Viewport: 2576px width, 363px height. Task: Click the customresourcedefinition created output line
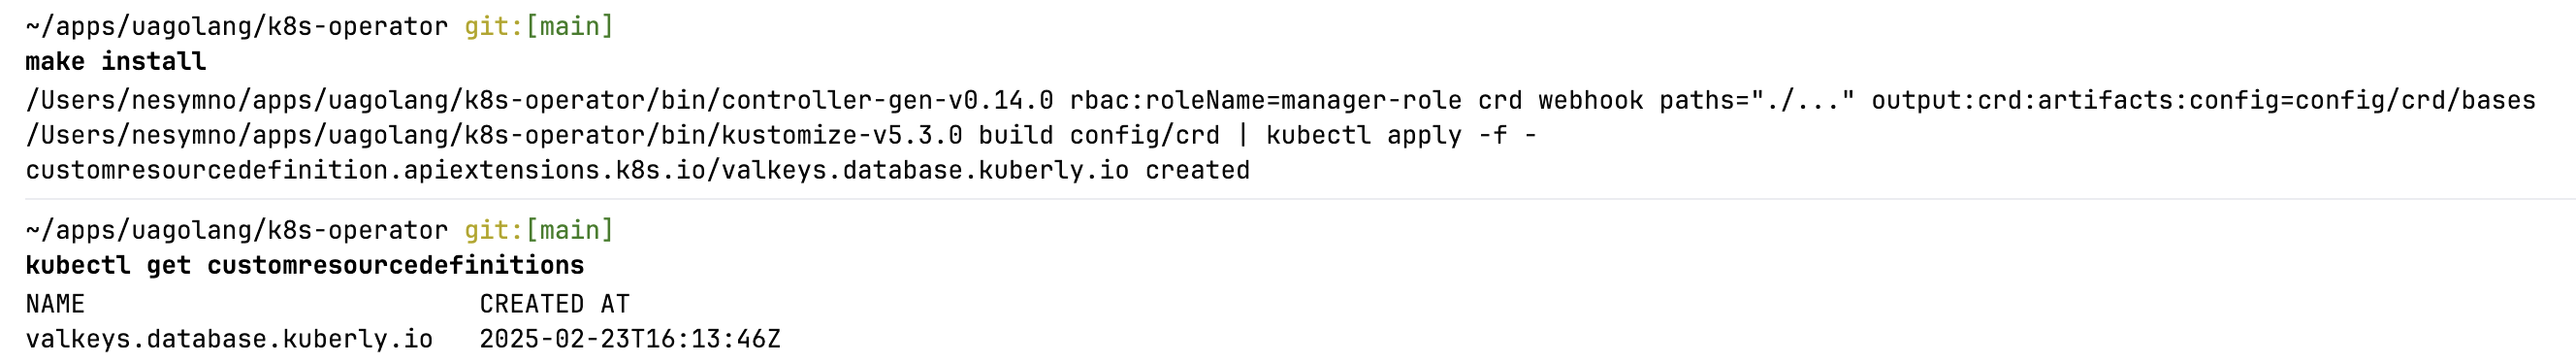[638, 171]
